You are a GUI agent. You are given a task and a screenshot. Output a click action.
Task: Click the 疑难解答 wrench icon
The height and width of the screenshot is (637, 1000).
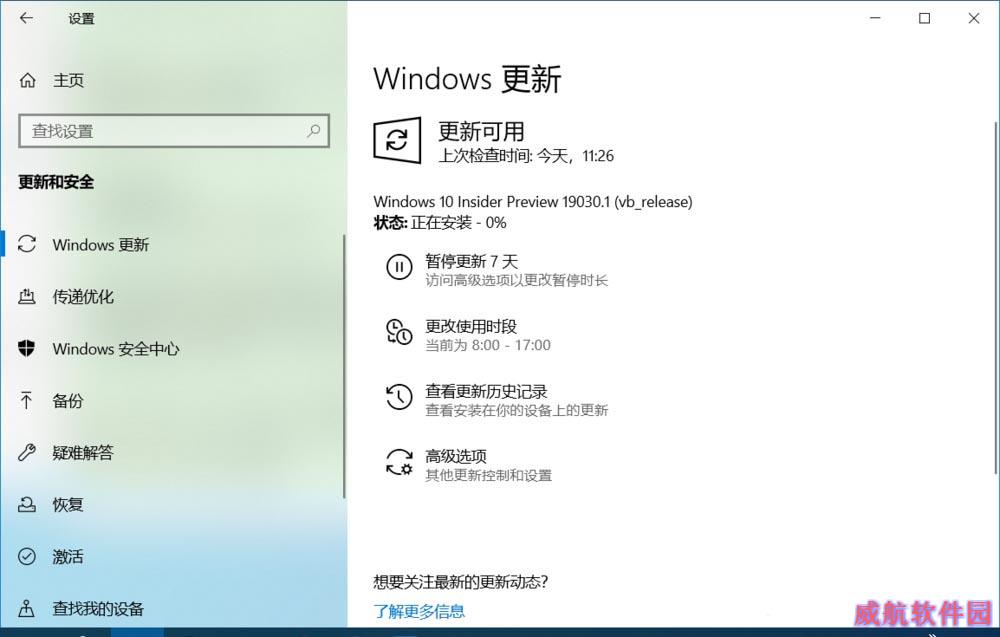[27, 453]
